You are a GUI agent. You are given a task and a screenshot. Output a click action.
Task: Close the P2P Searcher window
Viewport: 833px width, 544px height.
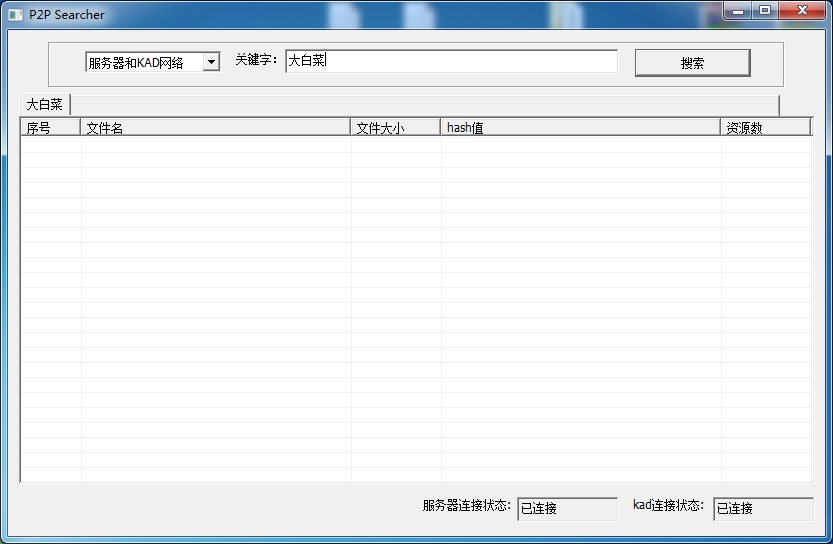coord(801,11)
